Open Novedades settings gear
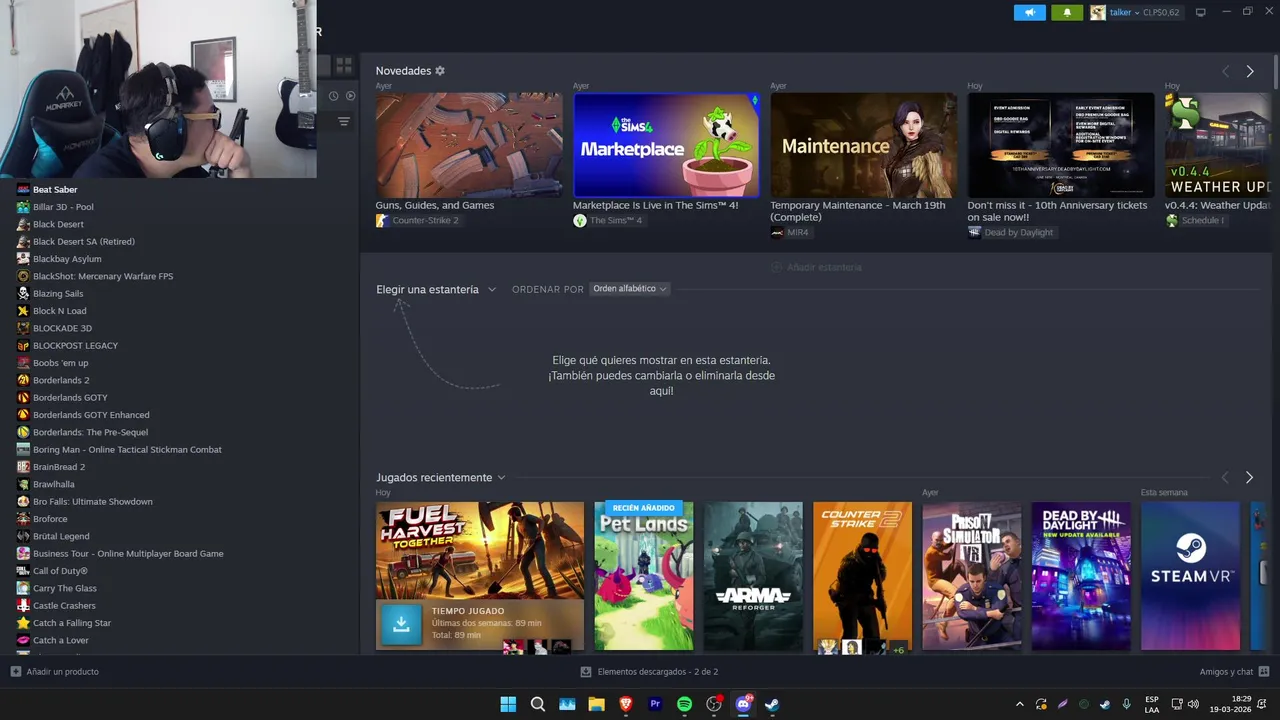1280x720 pixels. (x=440, y=71)
